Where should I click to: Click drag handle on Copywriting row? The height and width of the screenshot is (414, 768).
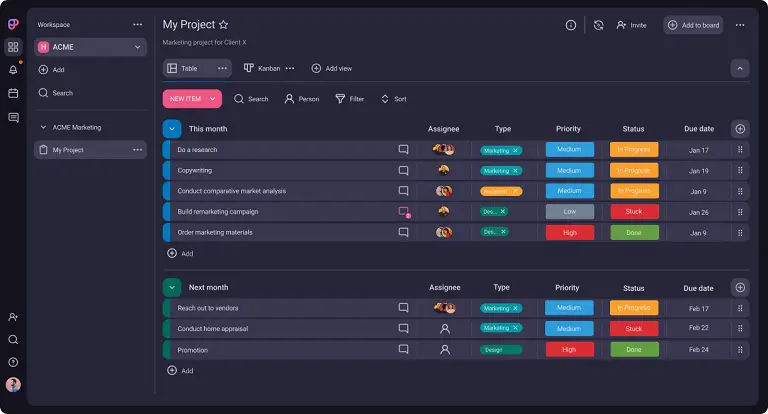740,171
